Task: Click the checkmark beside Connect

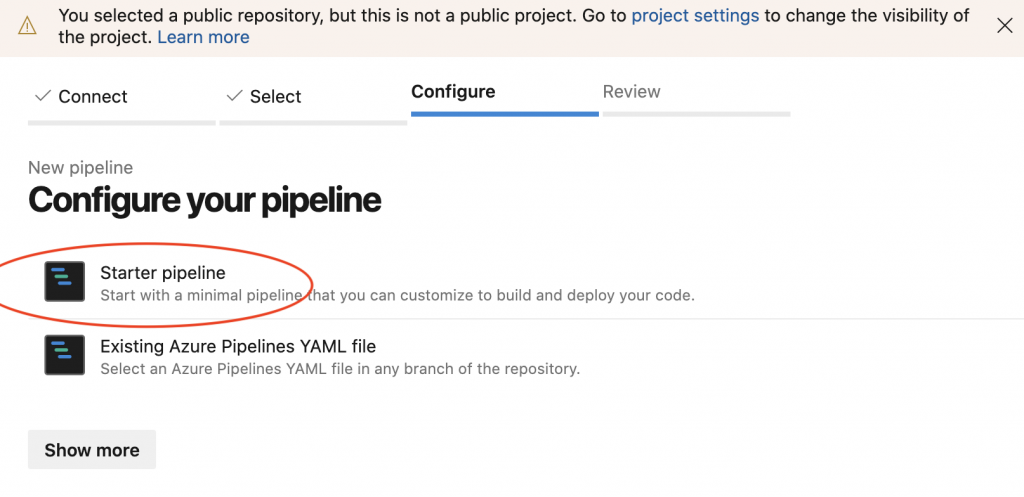Action: pyautogui.click(x=42, y=96)
